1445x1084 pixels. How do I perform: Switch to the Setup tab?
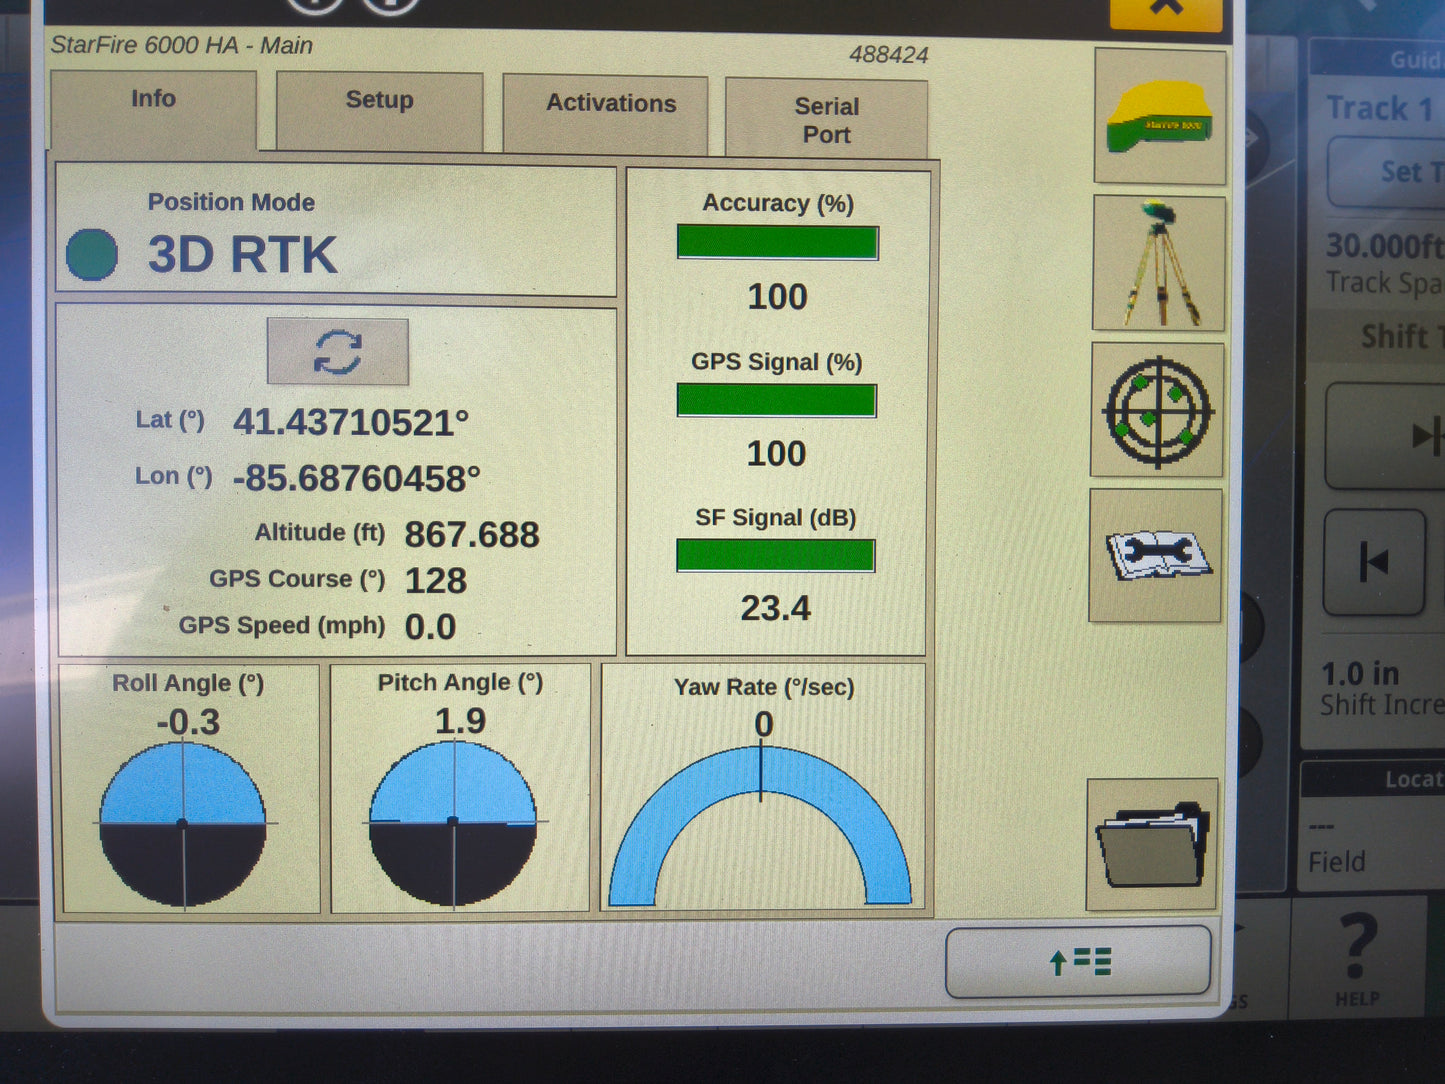tap(379, 111)
